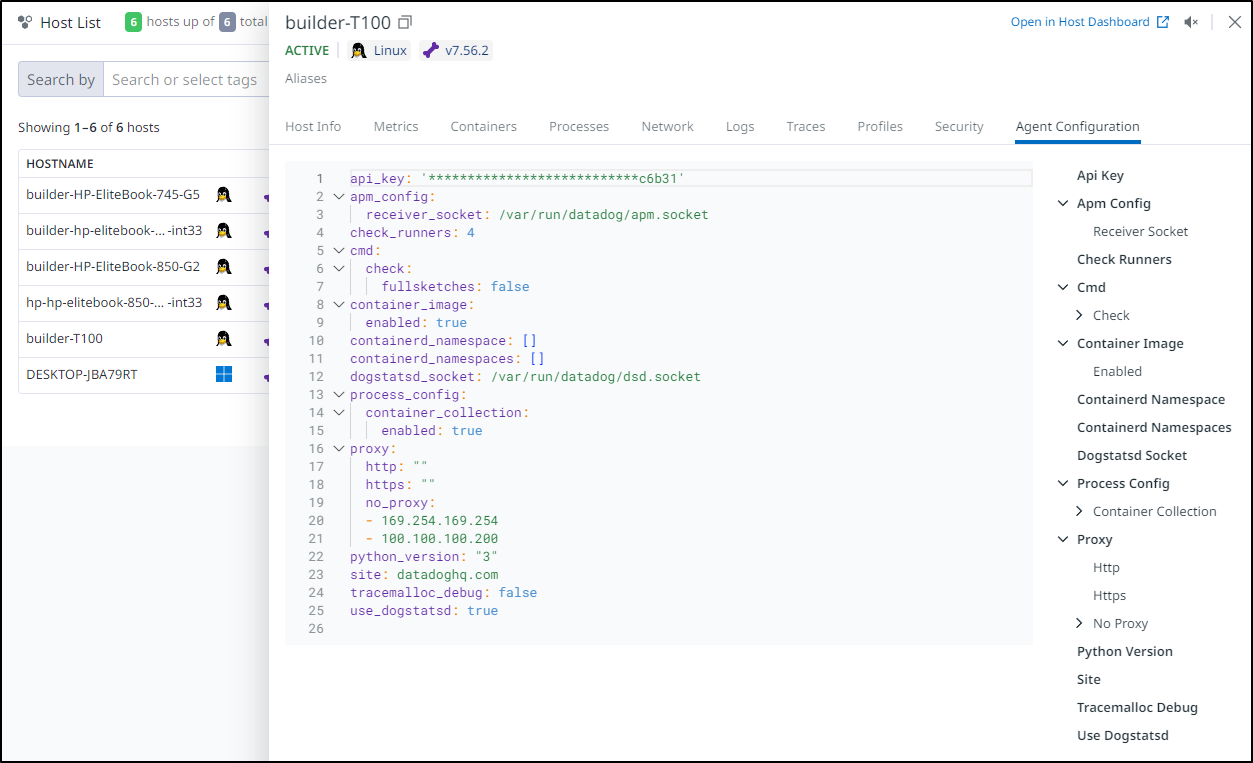Collapse Apm Config in outline

click(1063, 203)
